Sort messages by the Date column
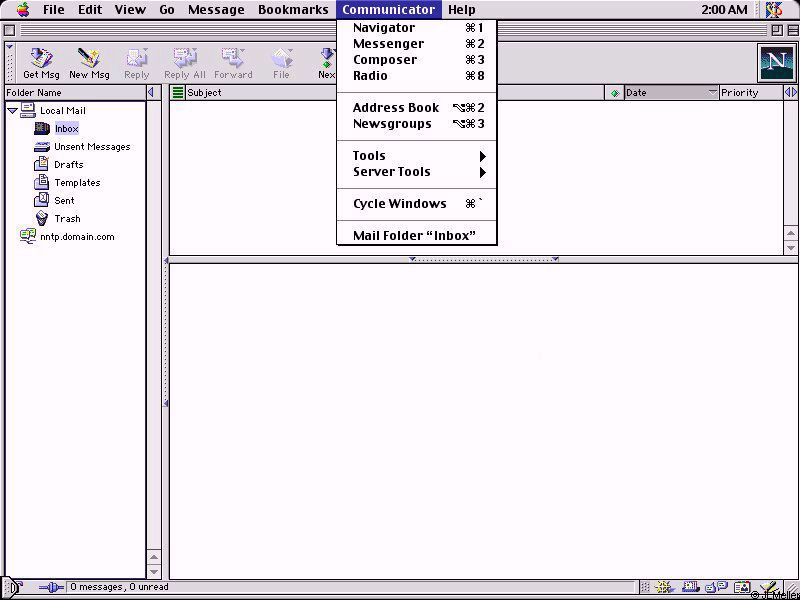Screen dimensions: 800x600 (x=664, y=93)
